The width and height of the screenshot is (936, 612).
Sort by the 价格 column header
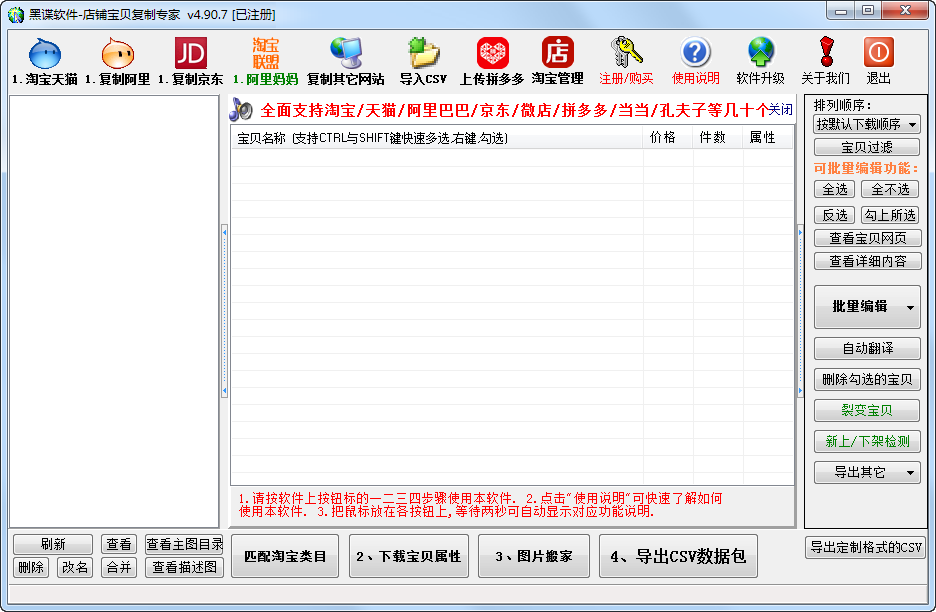point(668,138)
